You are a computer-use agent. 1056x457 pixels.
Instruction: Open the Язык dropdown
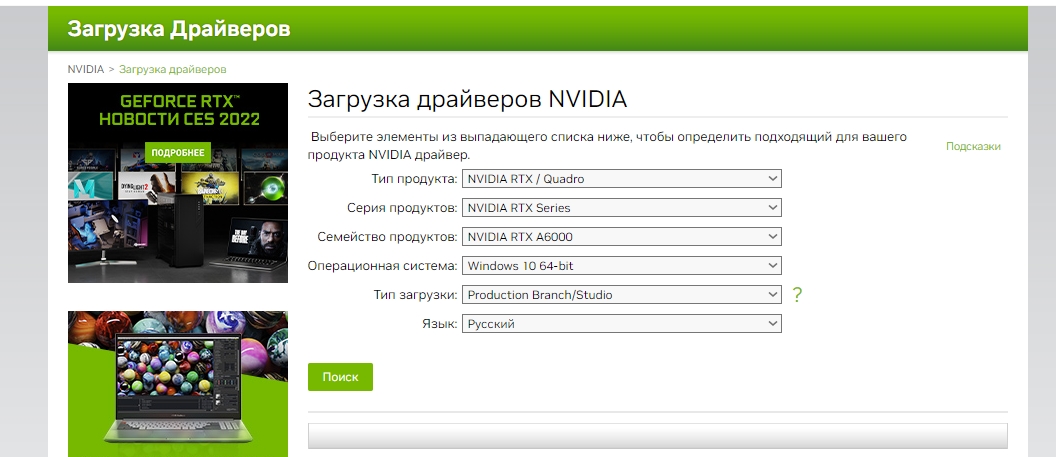[621, 324]
